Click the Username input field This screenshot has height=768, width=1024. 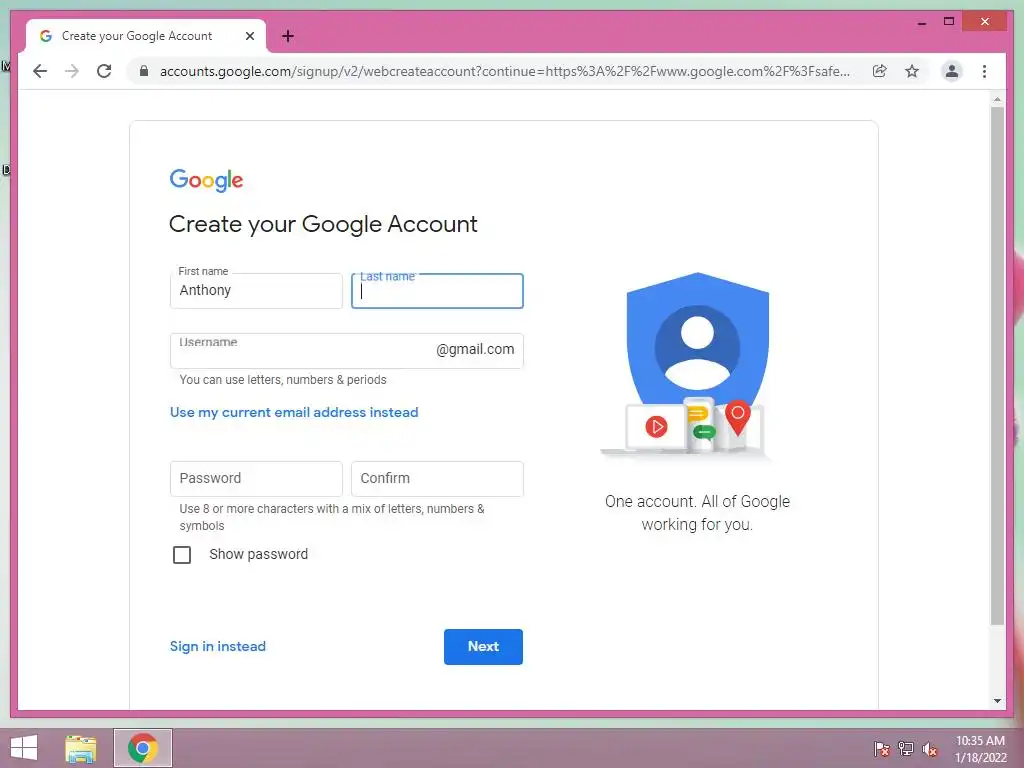(346, 351)
